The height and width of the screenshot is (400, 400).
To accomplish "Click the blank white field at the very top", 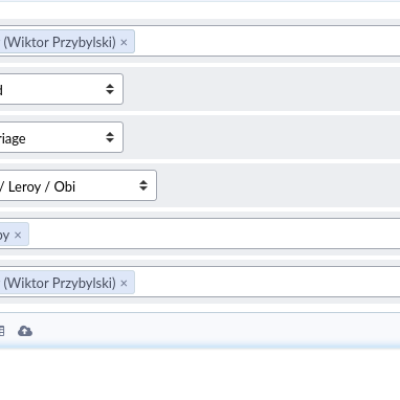I will click(200, 11).
